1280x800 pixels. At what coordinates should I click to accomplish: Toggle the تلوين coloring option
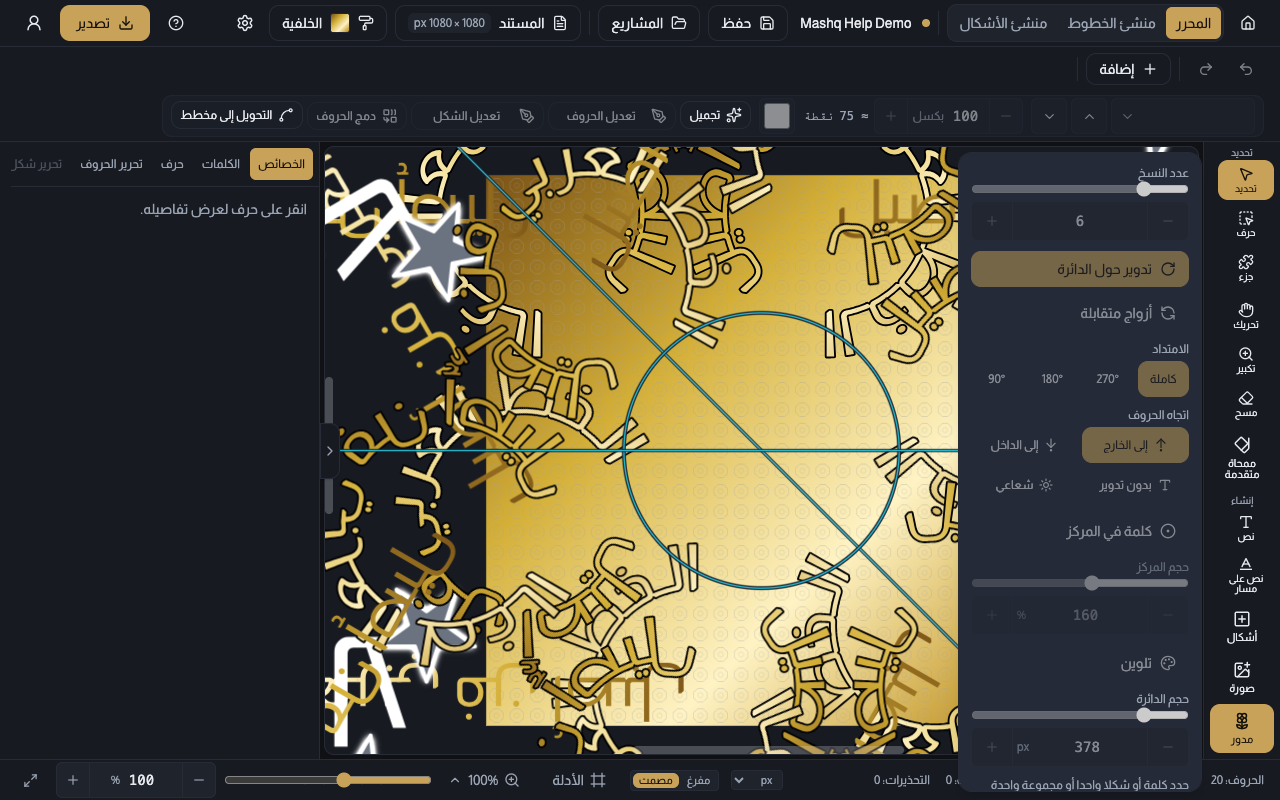point(1080,663)
